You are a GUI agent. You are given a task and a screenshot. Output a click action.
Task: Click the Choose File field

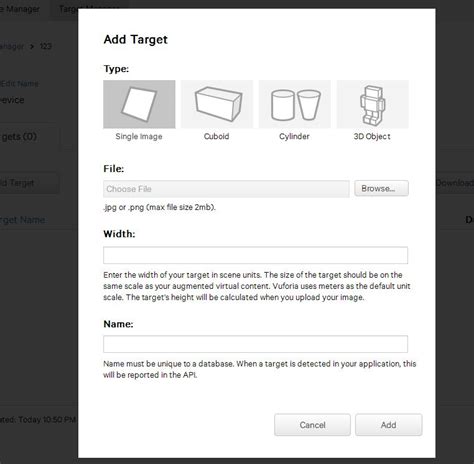pos(226,189)
